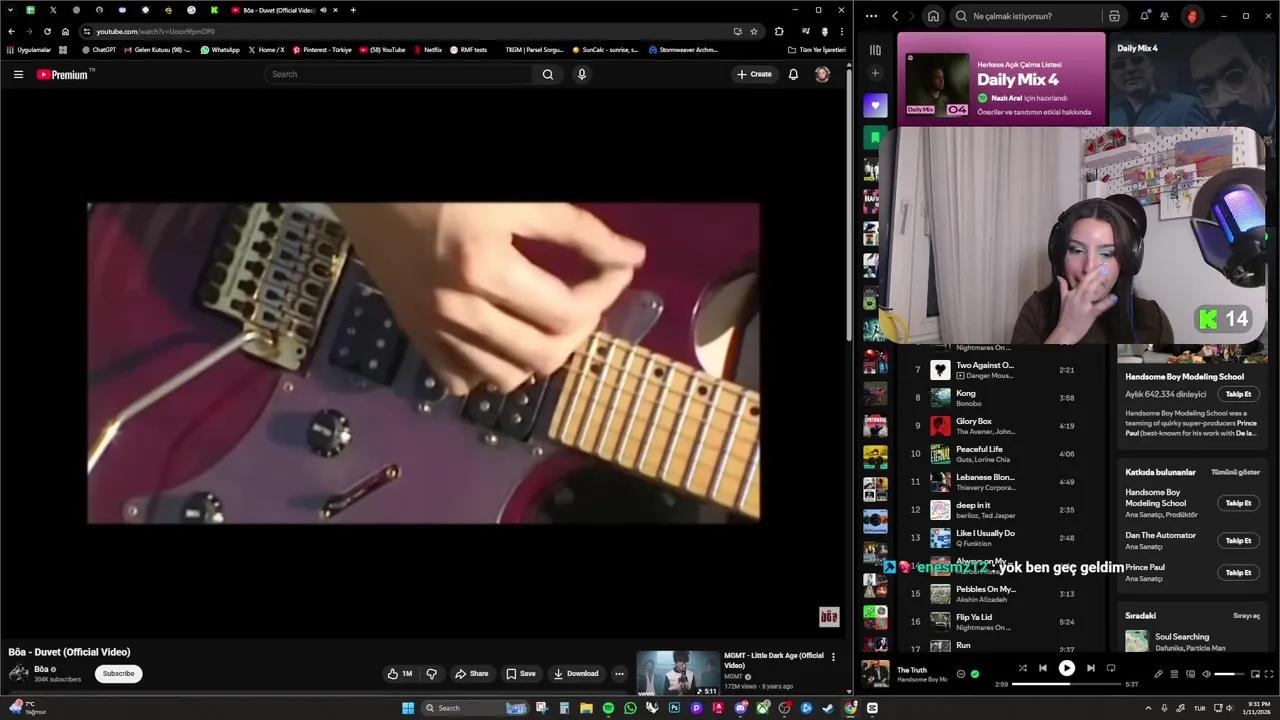Click the YouTube Premium logo

(x=63, y=74)
